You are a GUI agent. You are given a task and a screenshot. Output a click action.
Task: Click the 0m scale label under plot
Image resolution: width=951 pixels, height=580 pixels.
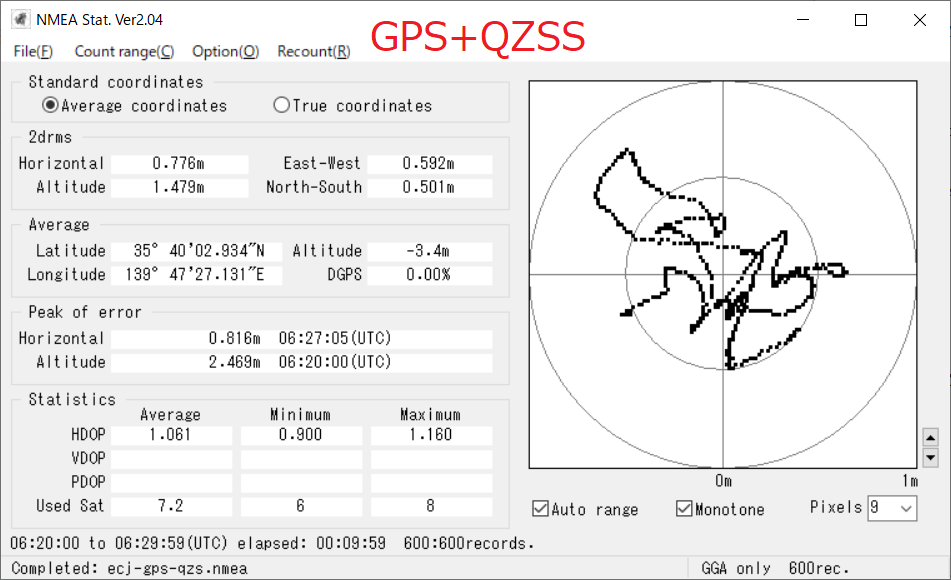tap(723, 481)
